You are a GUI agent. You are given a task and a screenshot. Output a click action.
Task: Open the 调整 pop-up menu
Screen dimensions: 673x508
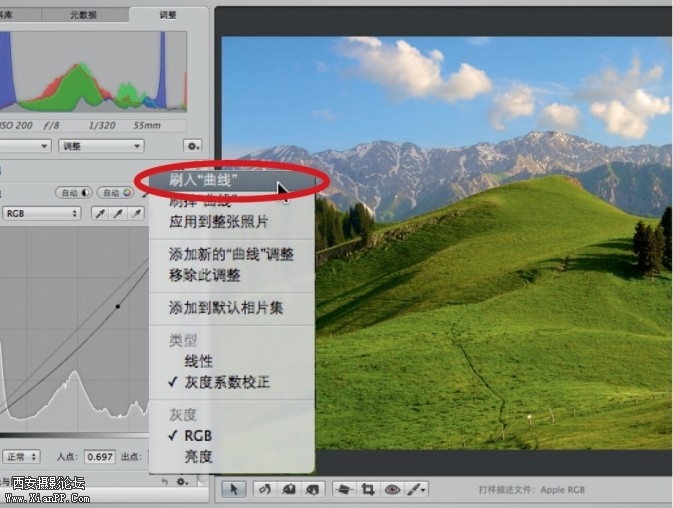pyautogui.click(x=100, y=146)
